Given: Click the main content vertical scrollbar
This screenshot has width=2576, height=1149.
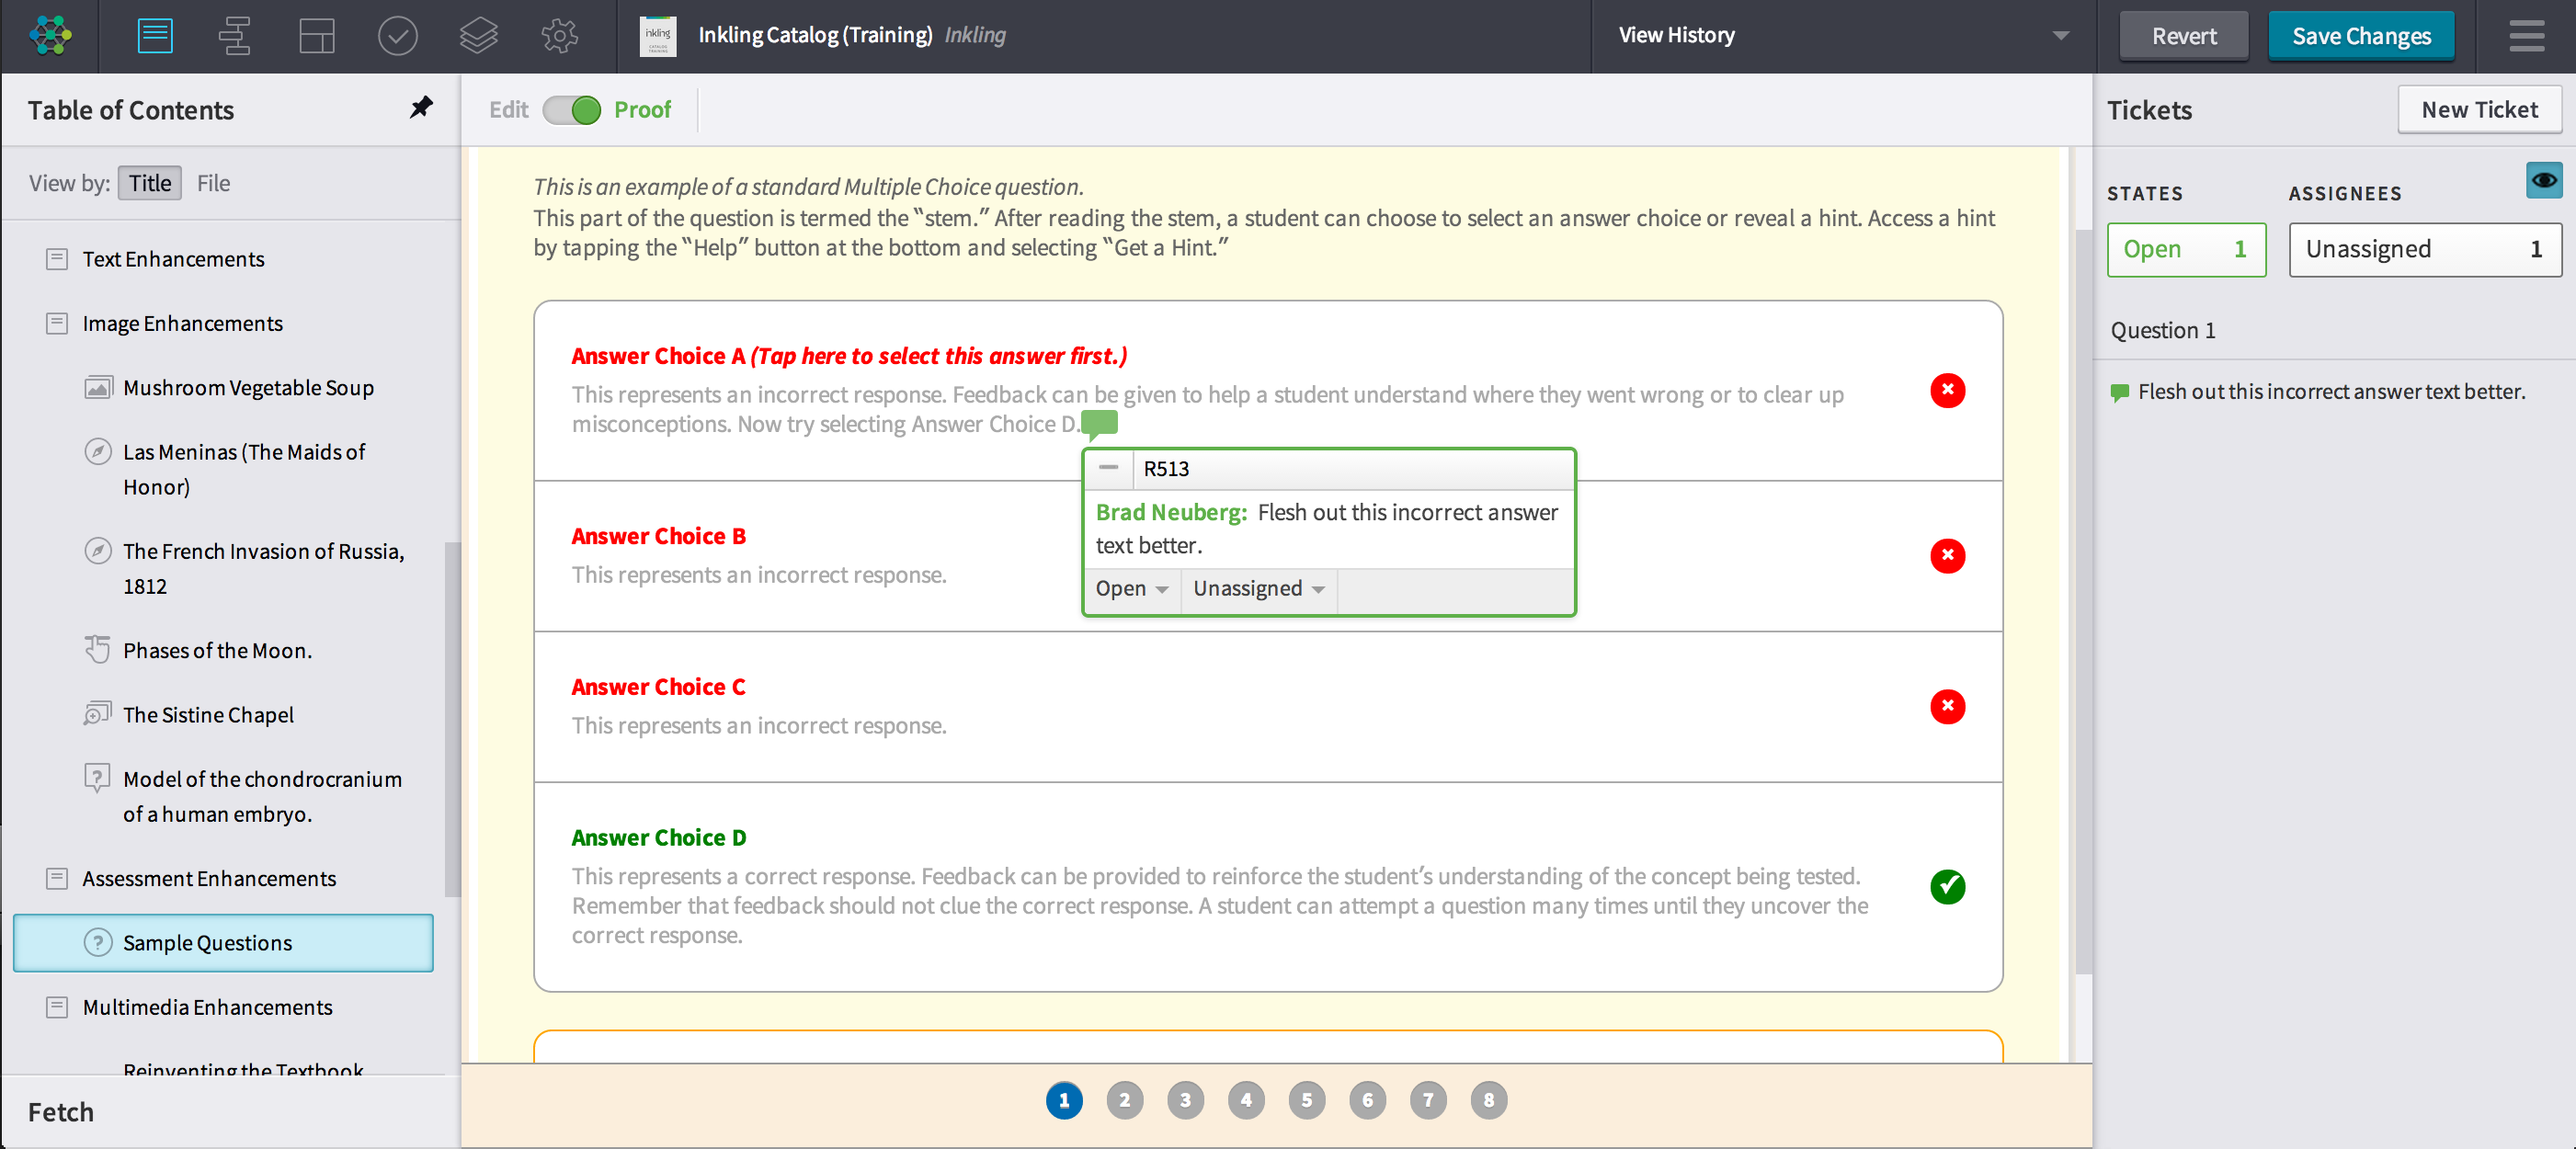Looking at the screenshot, I should click(x=2083, y=600).
